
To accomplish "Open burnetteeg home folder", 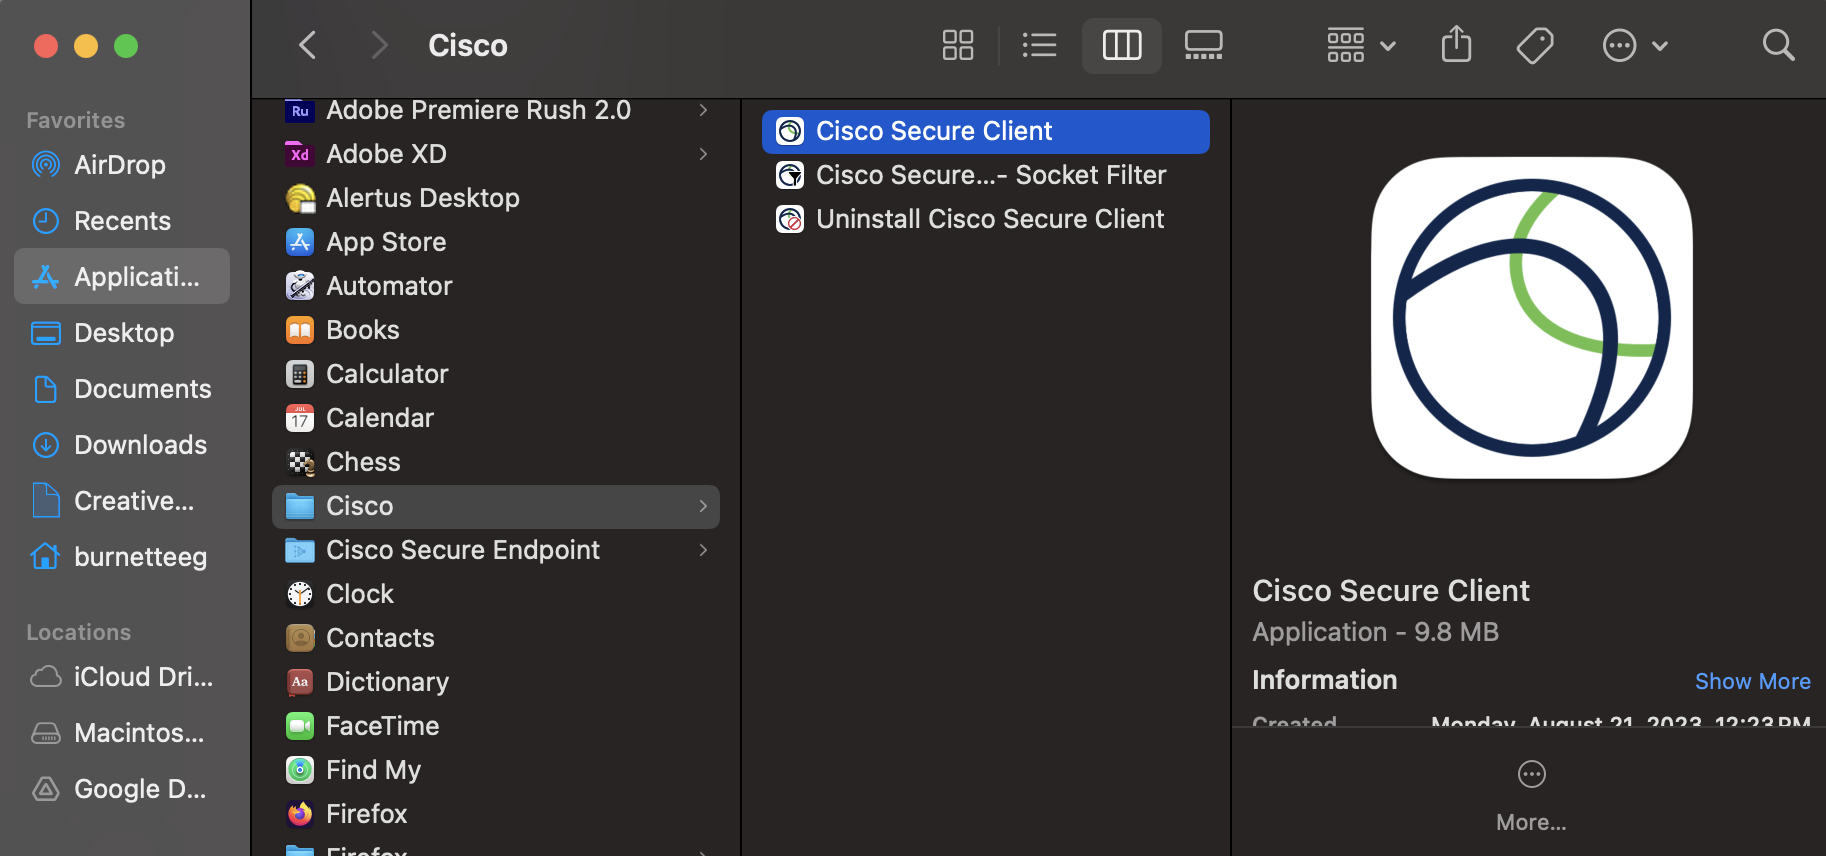I will [x=122, y=557].
